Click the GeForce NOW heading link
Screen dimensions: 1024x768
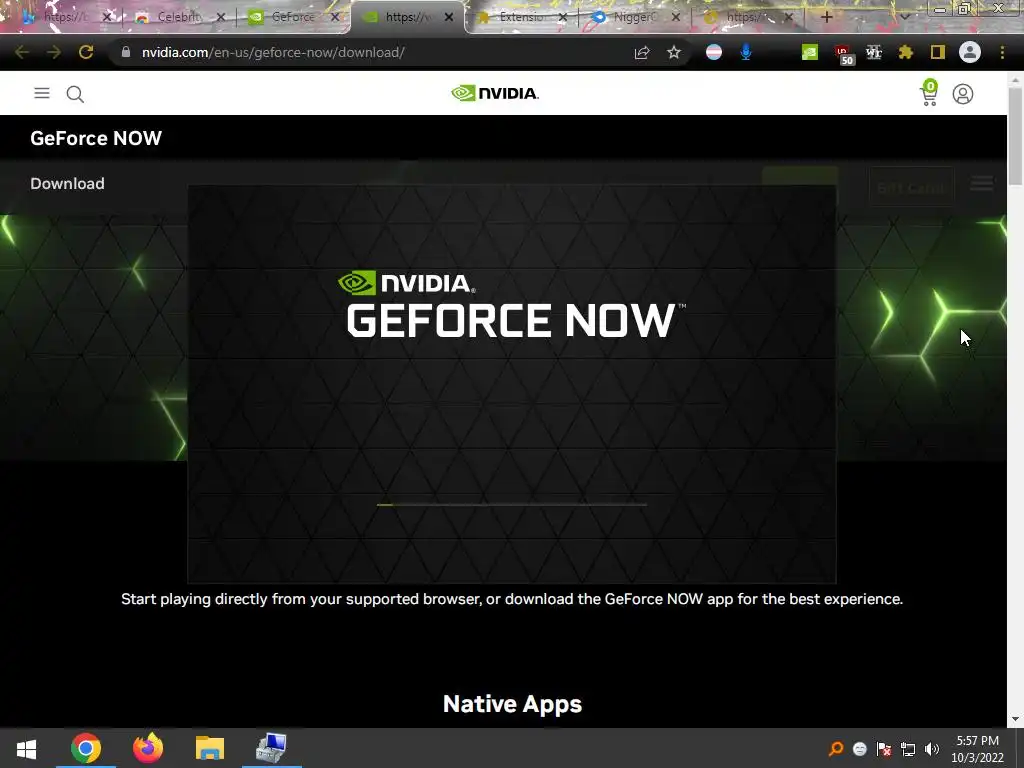[96, 138]
